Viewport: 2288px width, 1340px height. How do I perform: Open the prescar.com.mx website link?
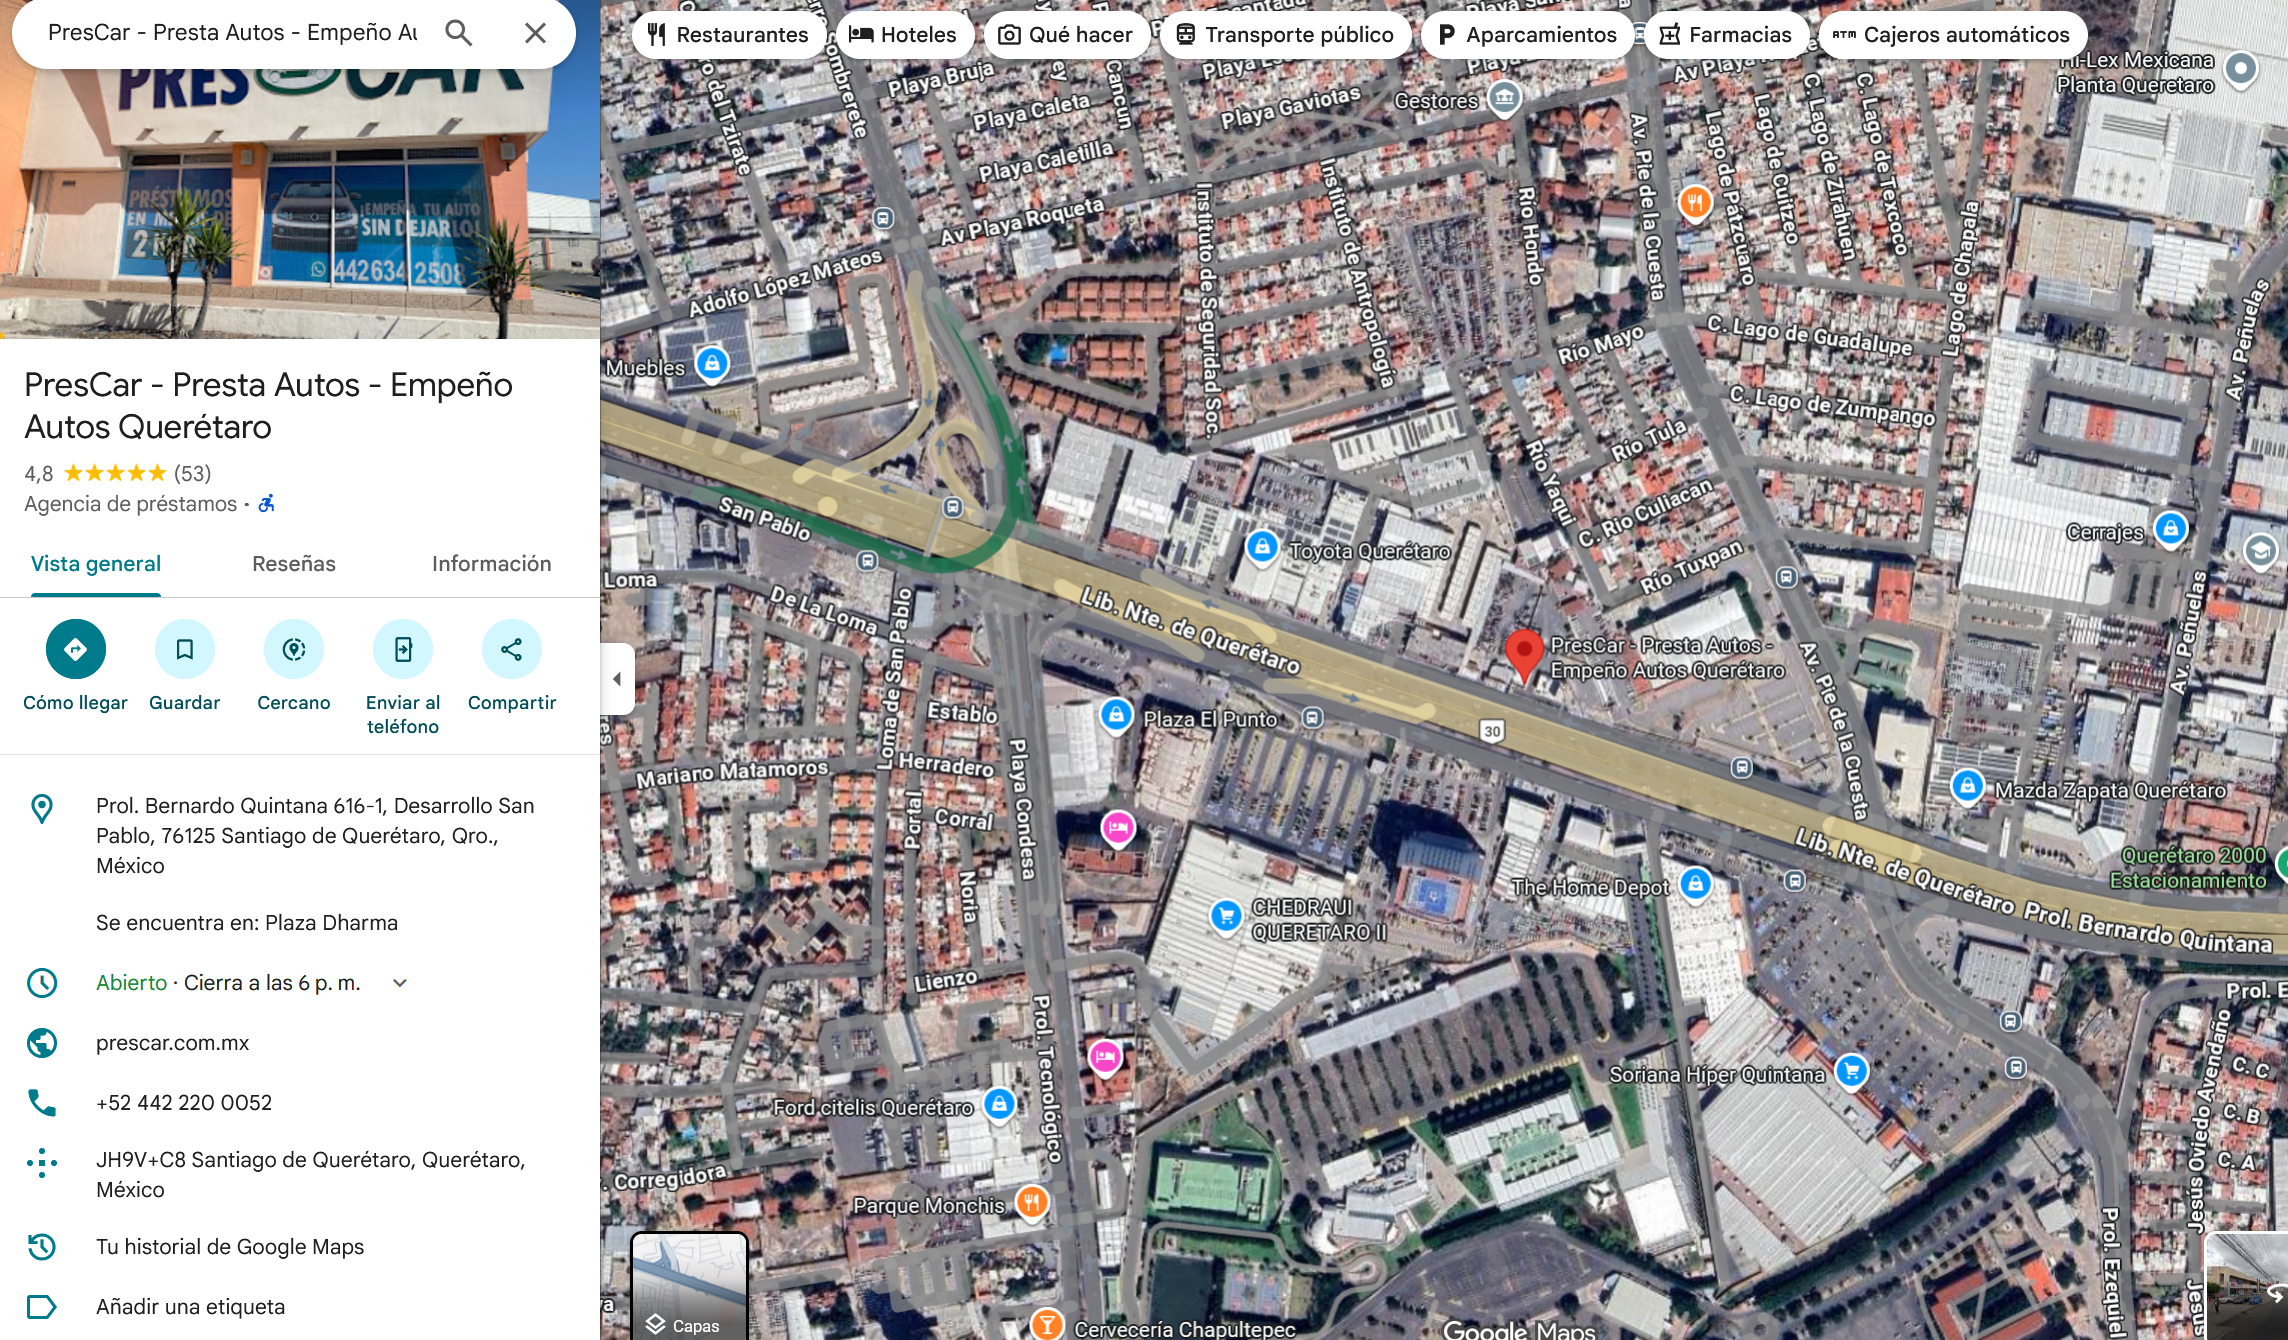pos(172,1043)
